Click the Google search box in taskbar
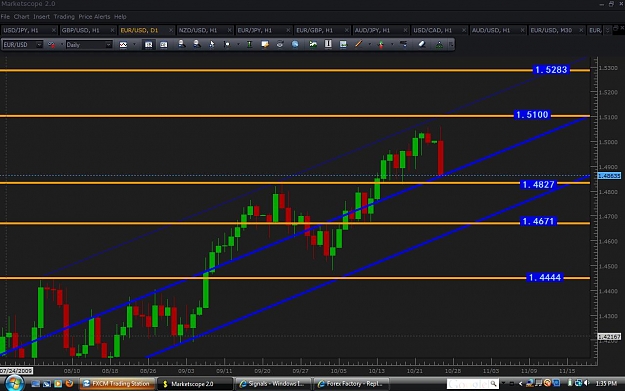Screen dimensions: 625x391 [472, 384]
